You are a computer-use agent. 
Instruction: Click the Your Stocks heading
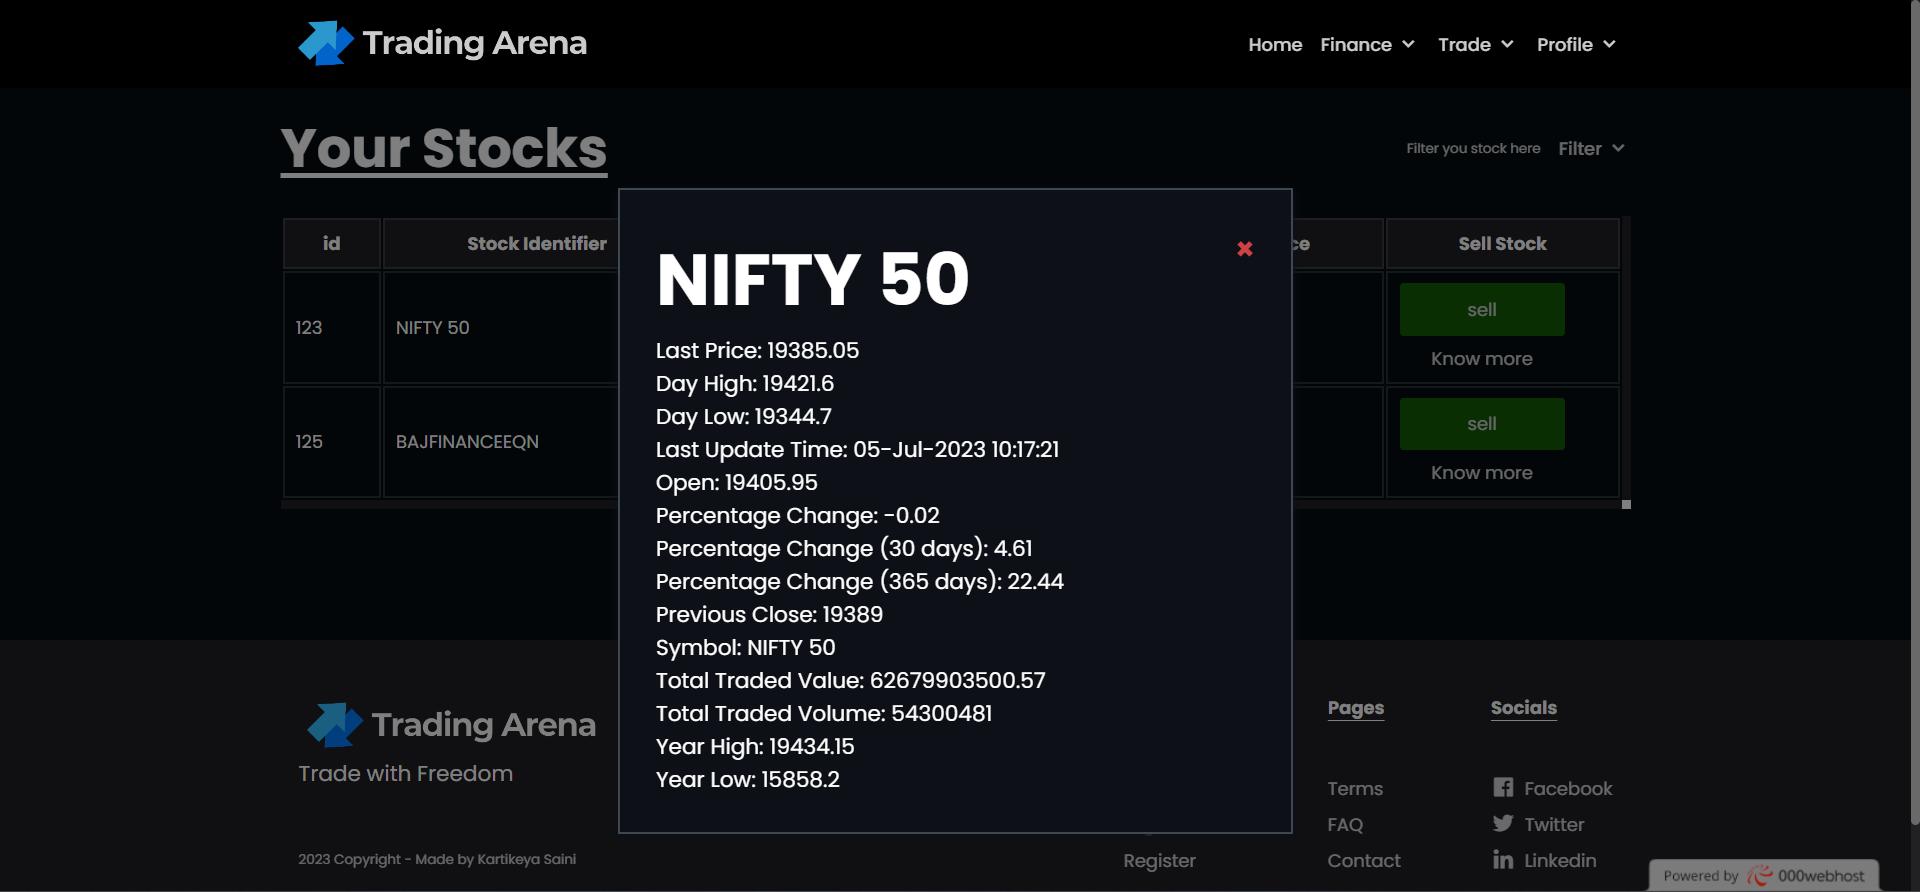pos(444,148)
